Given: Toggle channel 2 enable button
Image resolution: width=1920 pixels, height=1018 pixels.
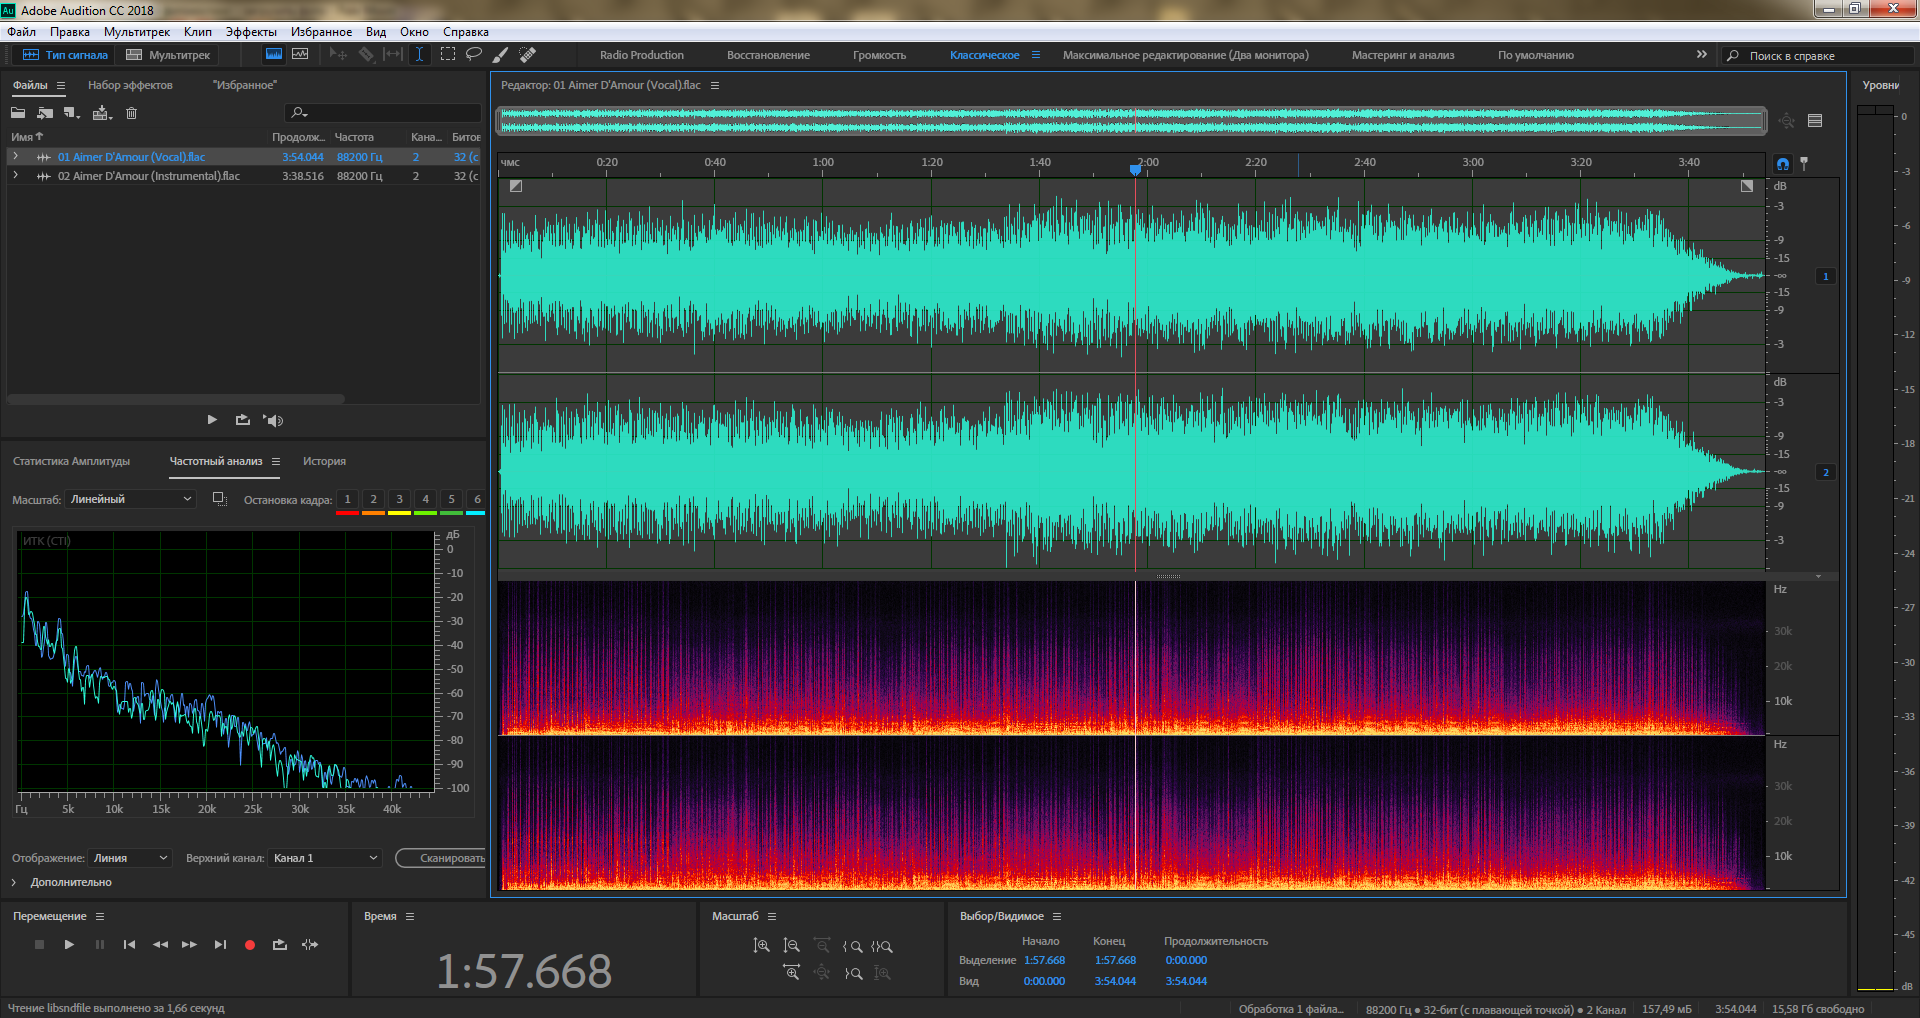Looking at the screenshot, I should point(1826,472).
